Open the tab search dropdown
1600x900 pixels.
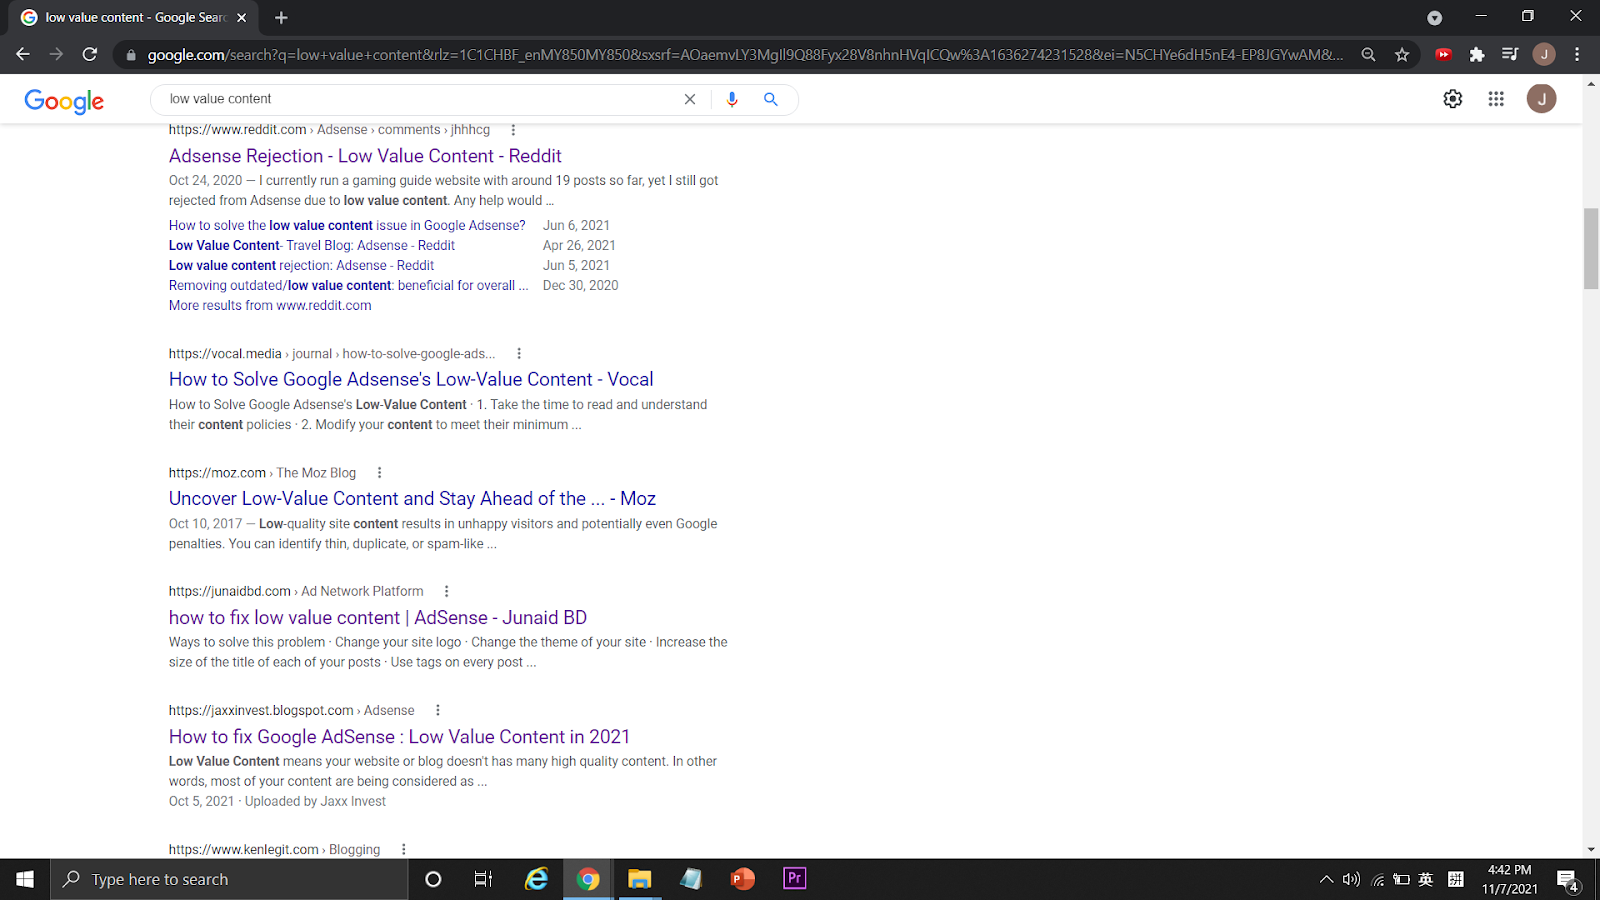tap(1434, 17)
